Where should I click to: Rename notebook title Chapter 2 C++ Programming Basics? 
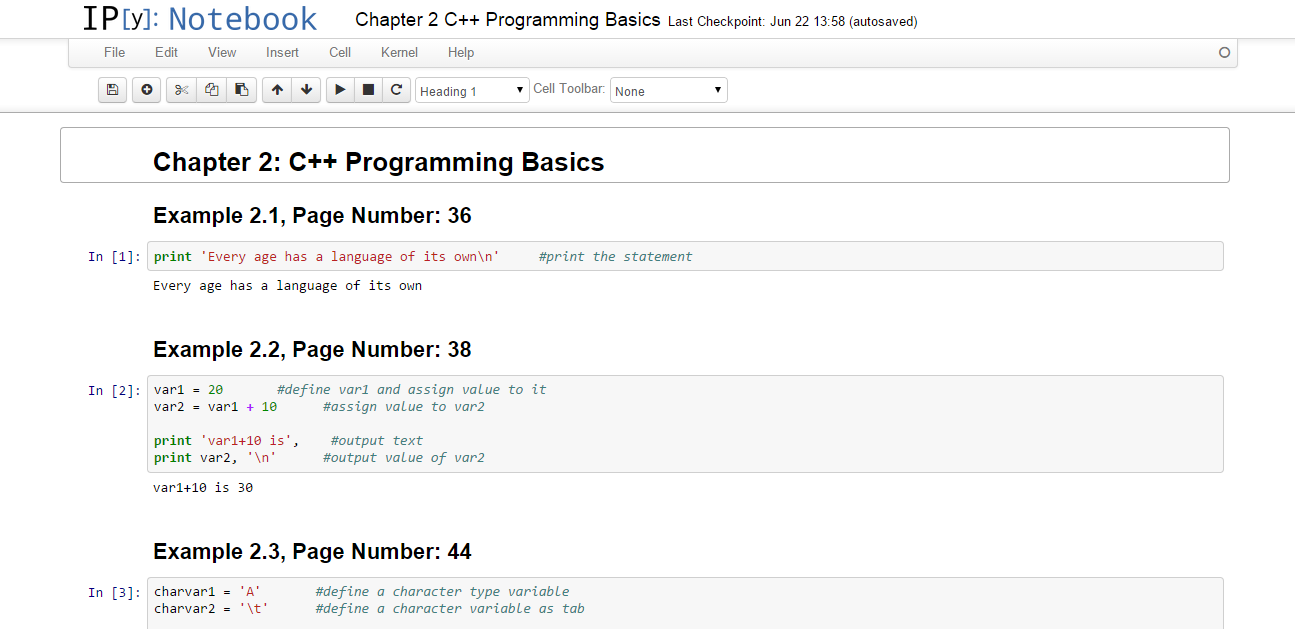(x=507, y=20)
